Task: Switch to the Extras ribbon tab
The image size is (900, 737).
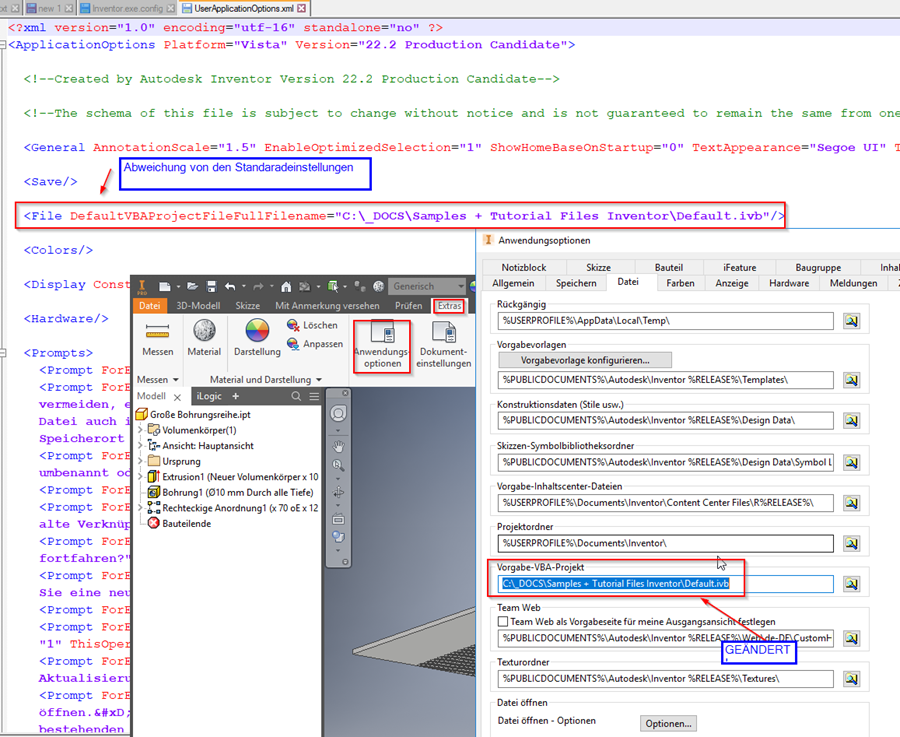Action: tap(449, 306)
